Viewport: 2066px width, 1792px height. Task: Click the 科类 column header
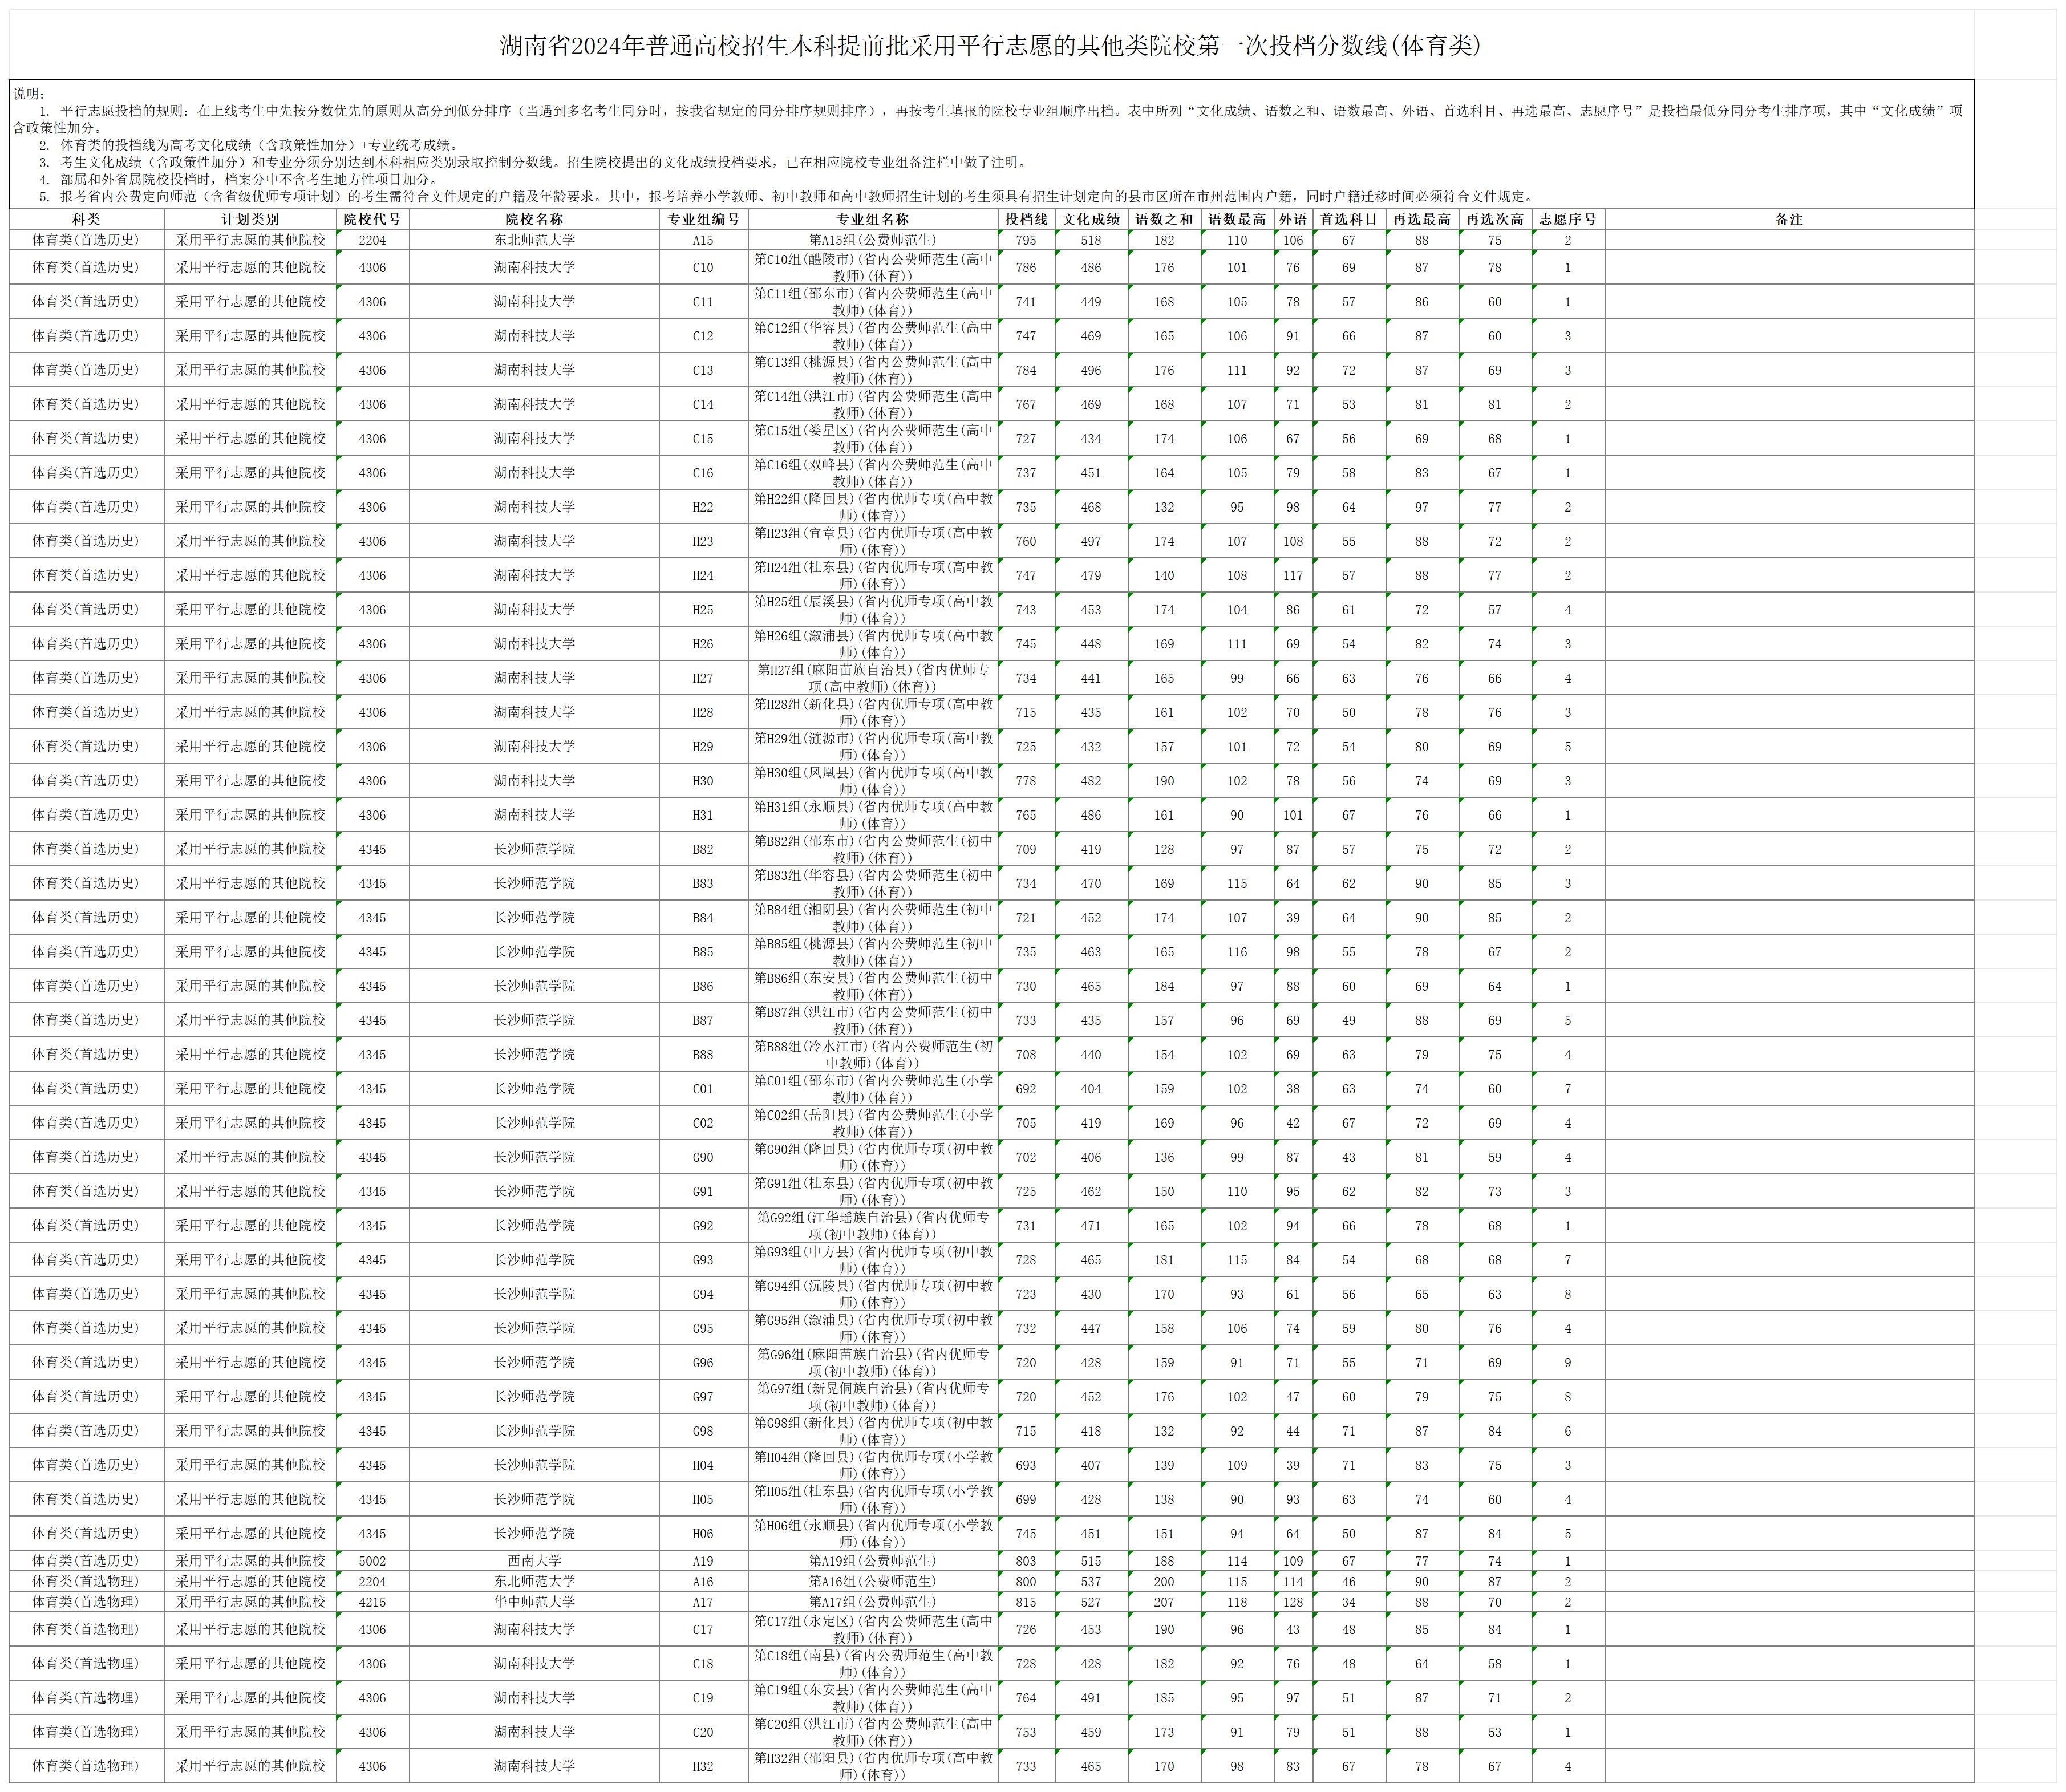click(86, 219)
